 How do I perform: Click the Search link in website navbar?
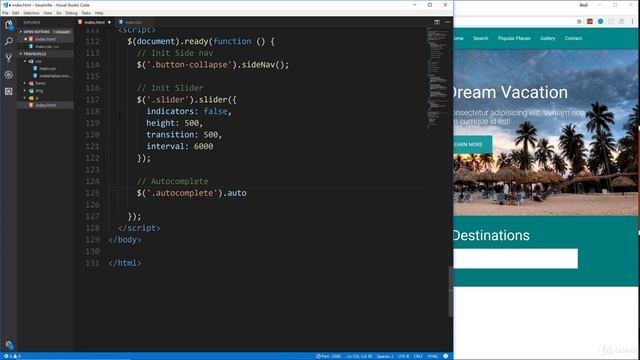480,38
